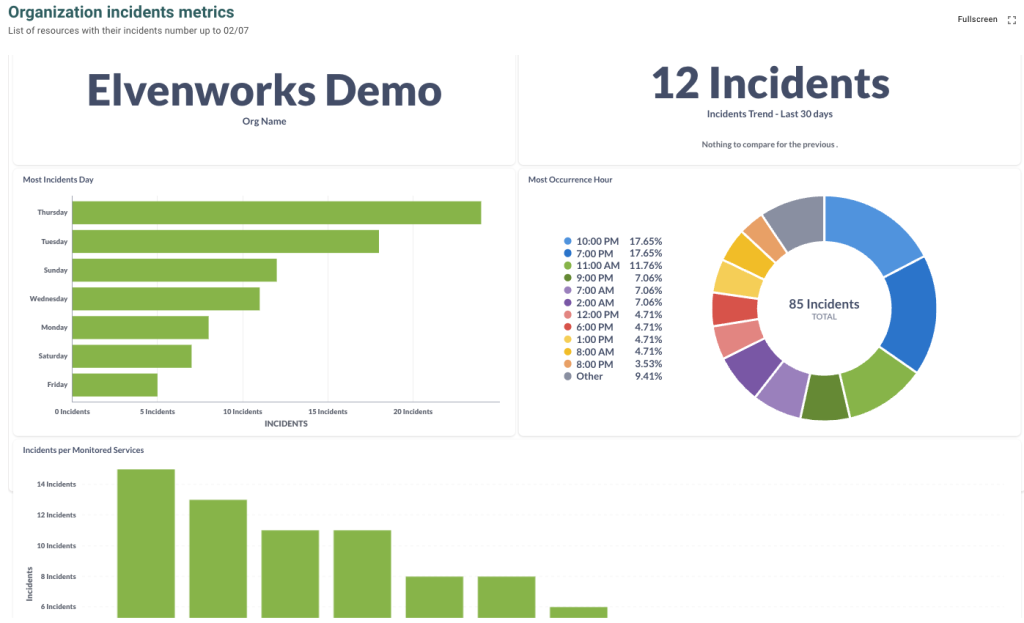Click the Wednesday bar in the day chart
The height and width of the screenshot is (623, 1024).
tap(166, 299)
